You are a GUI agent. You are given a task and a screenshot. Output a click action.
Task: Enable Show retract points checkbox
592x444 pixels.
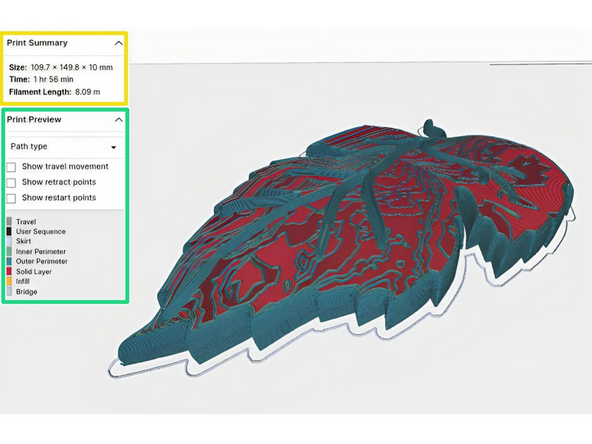tap(11, 183)
